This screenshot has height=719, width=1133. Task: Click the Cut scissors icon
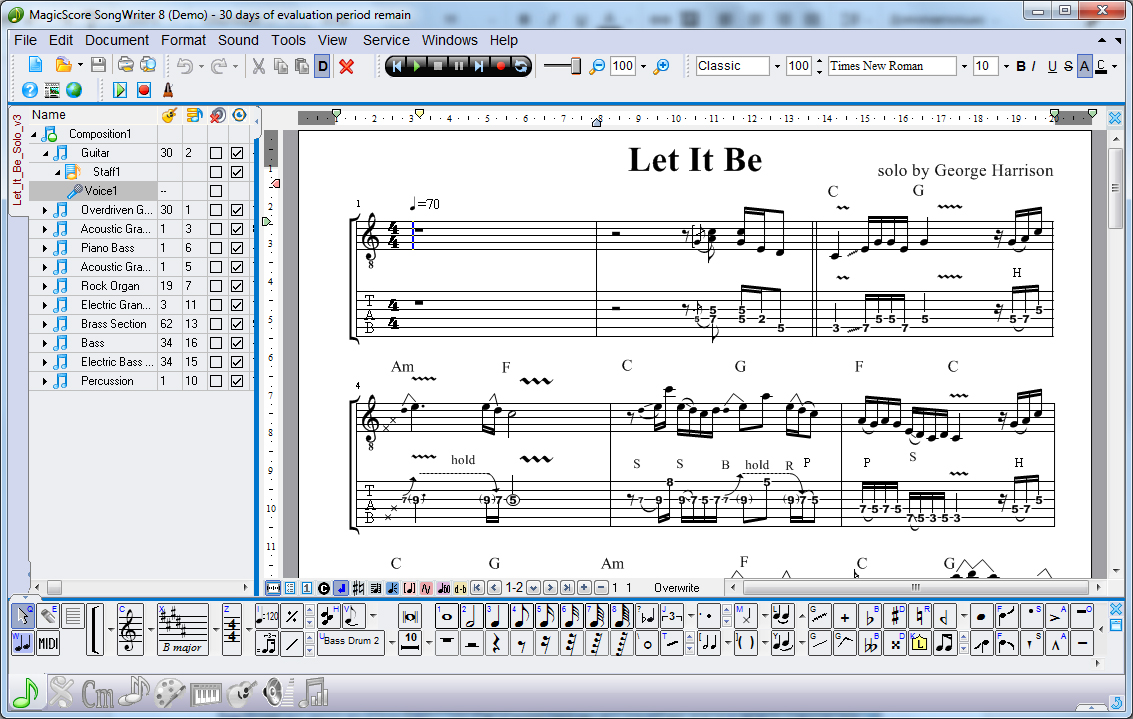258,66
